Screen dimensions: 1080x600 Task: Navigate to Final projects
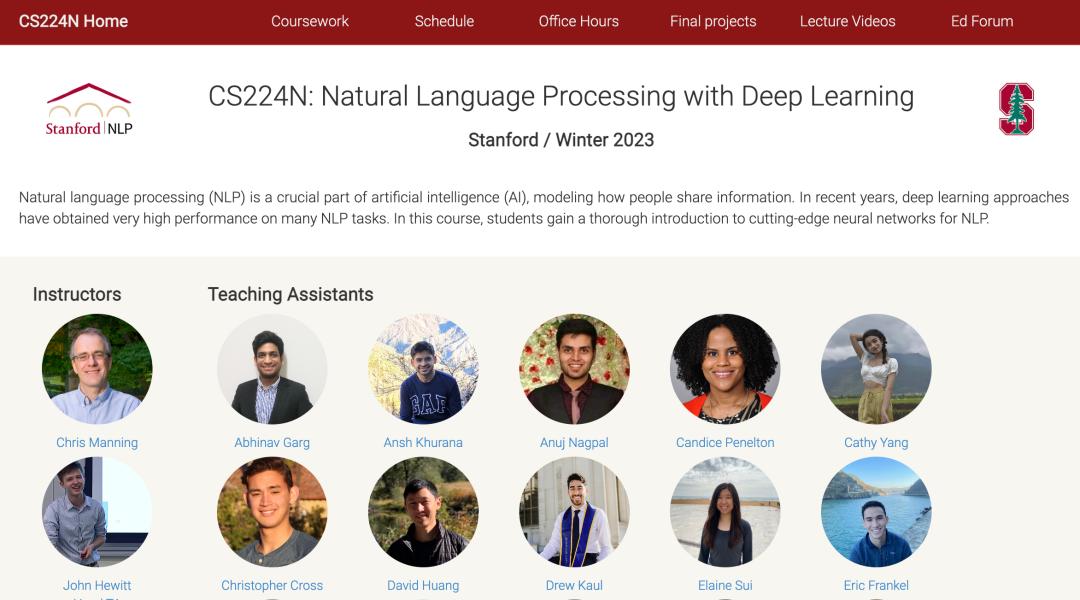[x=713, y=21]
